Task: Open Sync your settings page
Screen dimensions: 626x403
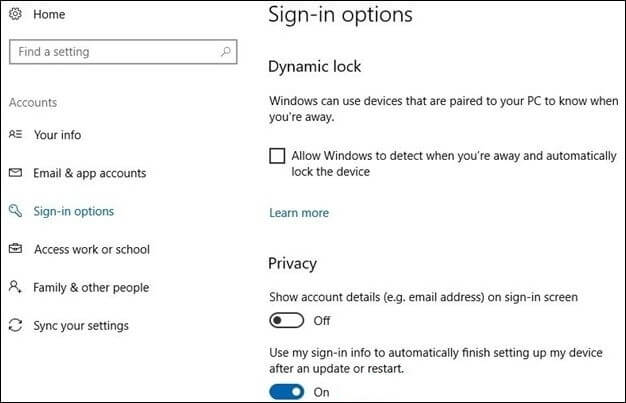Action: 81,325
